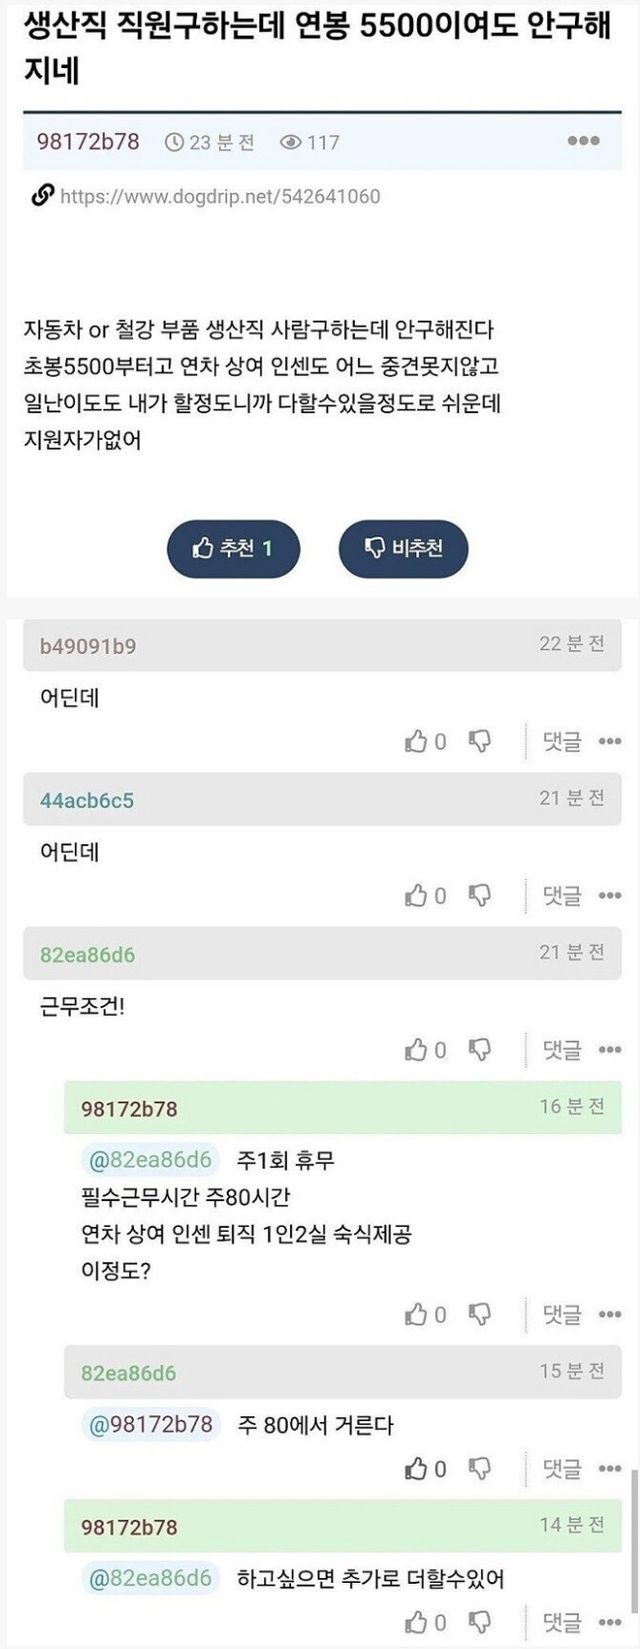Click the 추천 upvote button
The height and width of the screenshot is (1649, 640).
[233, 548]
